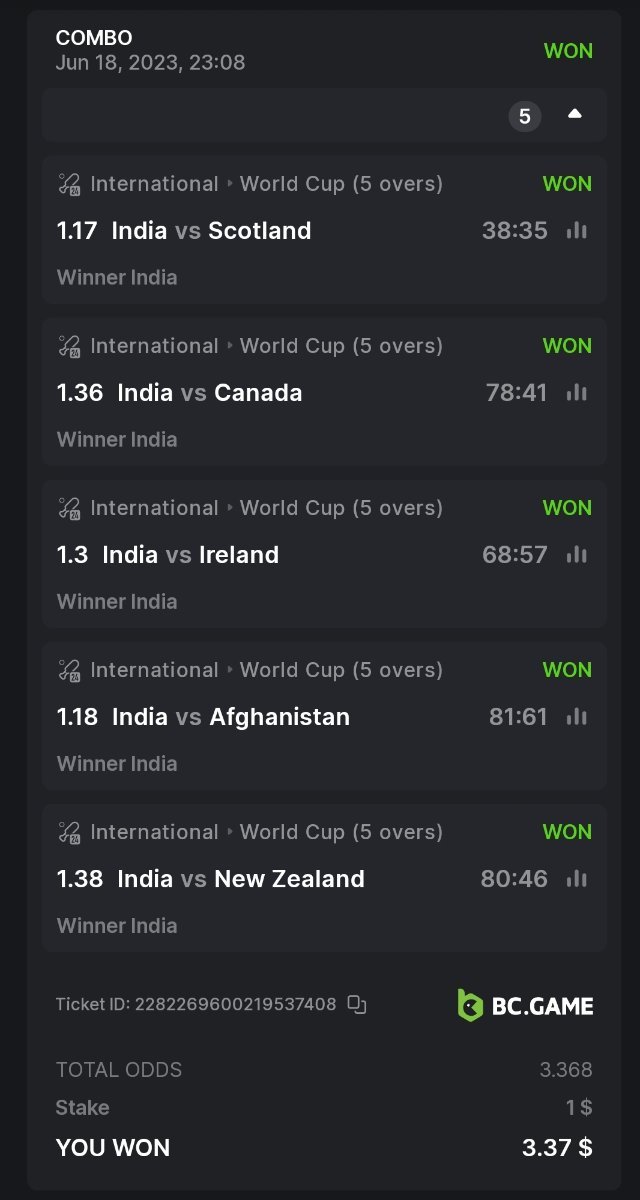Click the Ticket ID number text
The height and width of the screenshot is (1200, 640).
tap(235, 1005)
